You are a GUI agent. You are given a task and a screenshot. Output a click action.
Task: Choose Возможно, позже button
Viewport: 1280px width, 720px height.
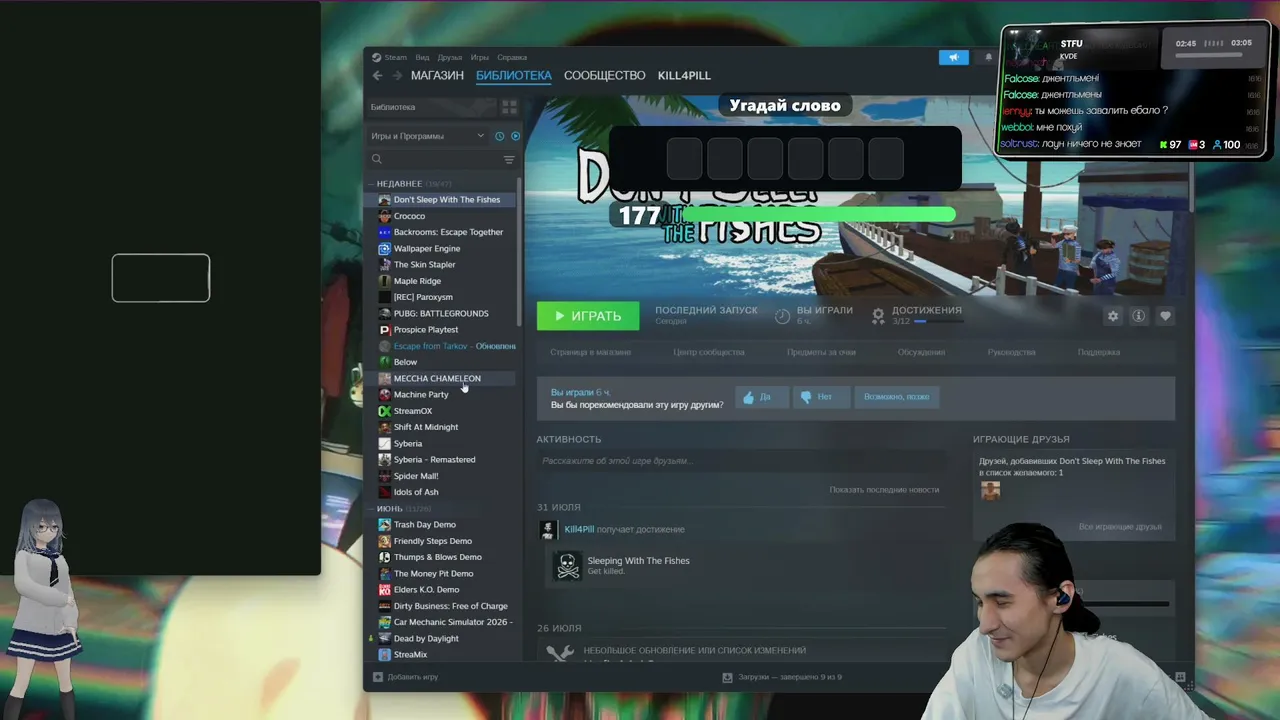[x=896, y=397]
